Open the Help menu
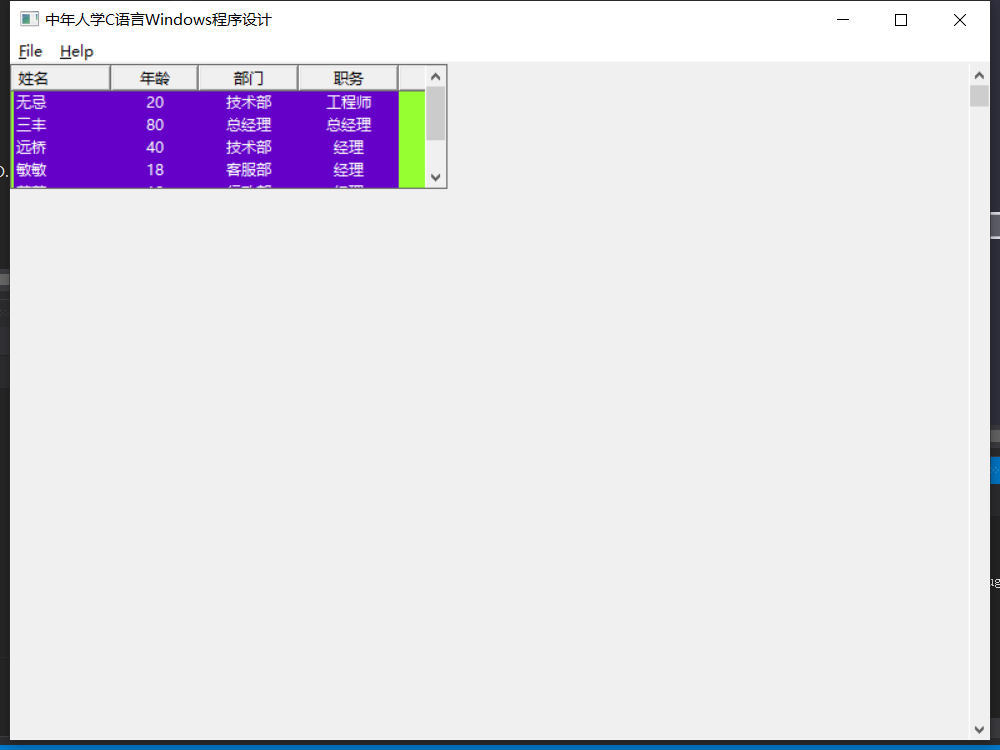 [x=77, y=51]
